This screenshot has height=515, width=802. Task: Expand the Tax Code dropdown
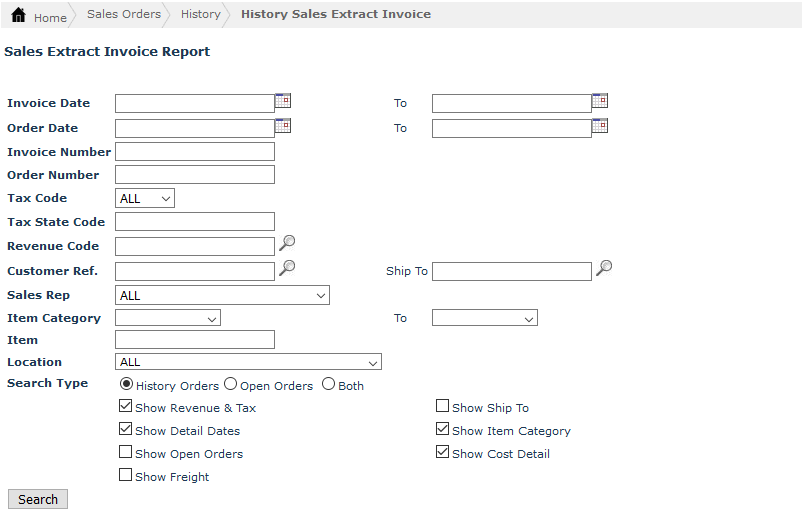146,198
